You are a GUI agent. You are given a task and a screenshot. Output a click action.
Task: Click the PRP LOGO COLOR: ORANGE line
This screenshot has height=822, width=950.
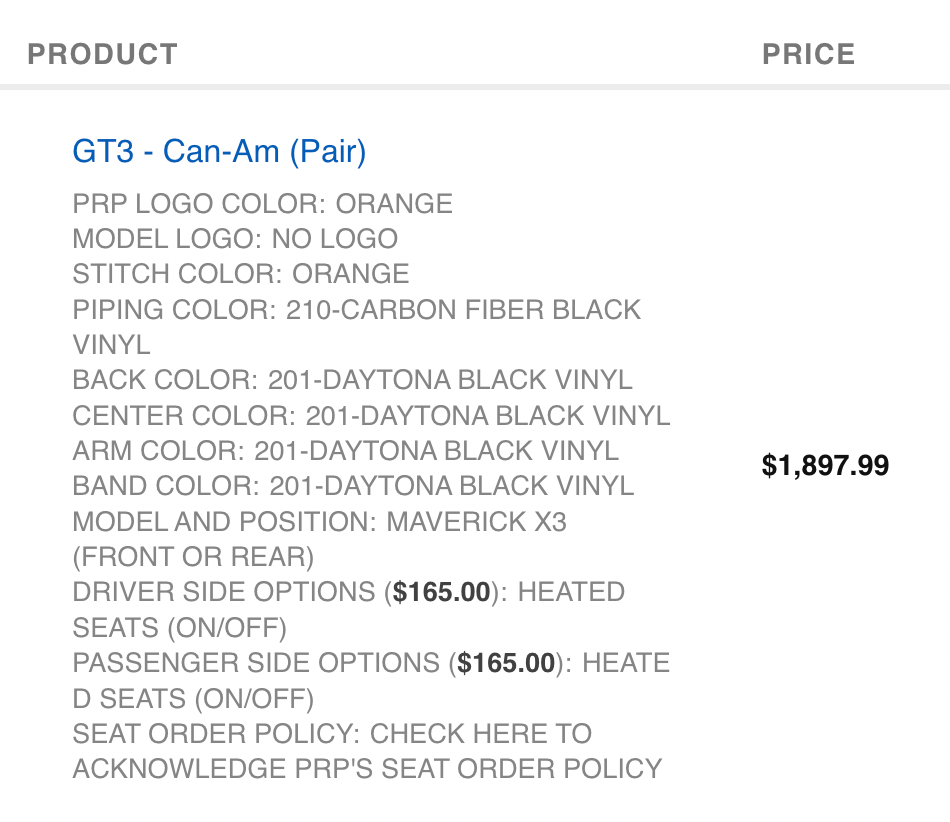click(x=263, y=204)
